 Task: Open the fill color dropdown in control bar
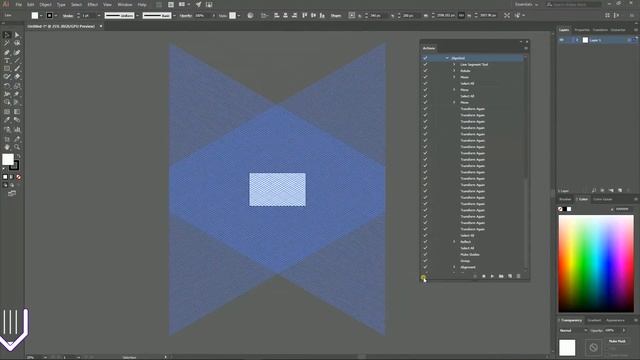pos(41,16)
